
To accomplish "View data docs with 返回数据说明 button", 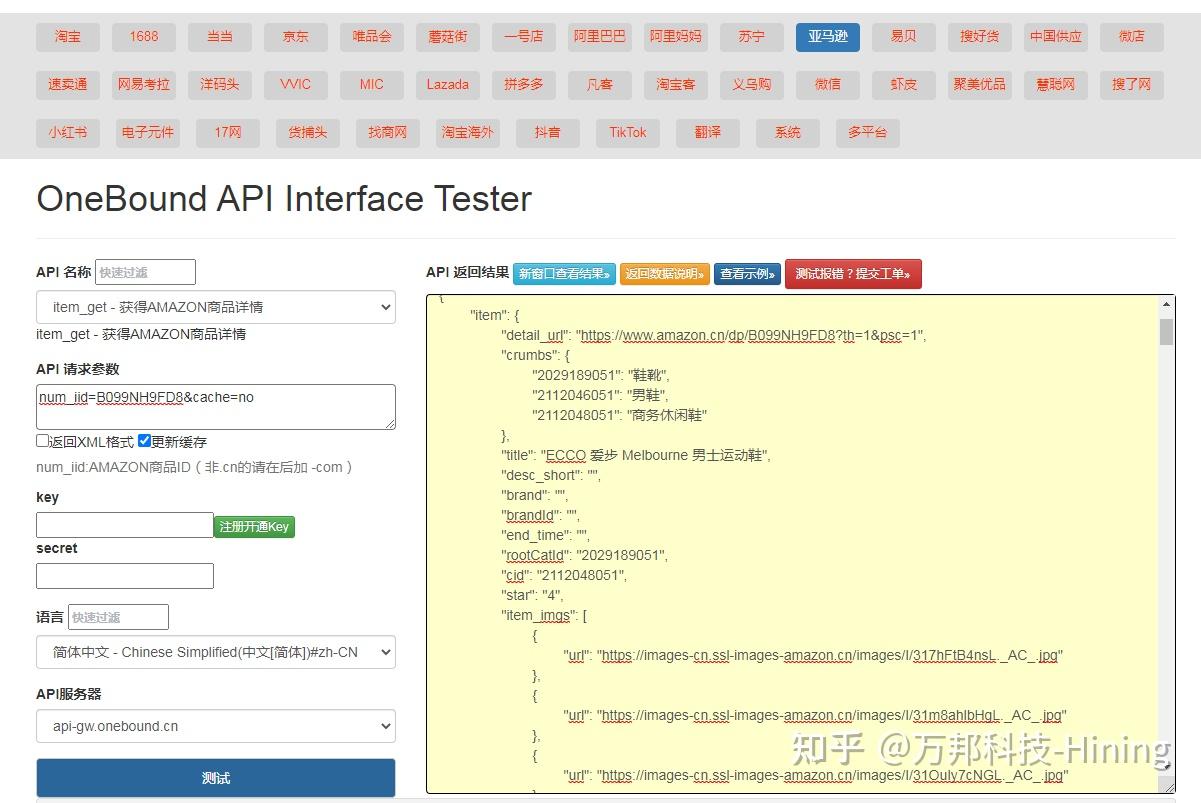I will [x=665, y=272].
